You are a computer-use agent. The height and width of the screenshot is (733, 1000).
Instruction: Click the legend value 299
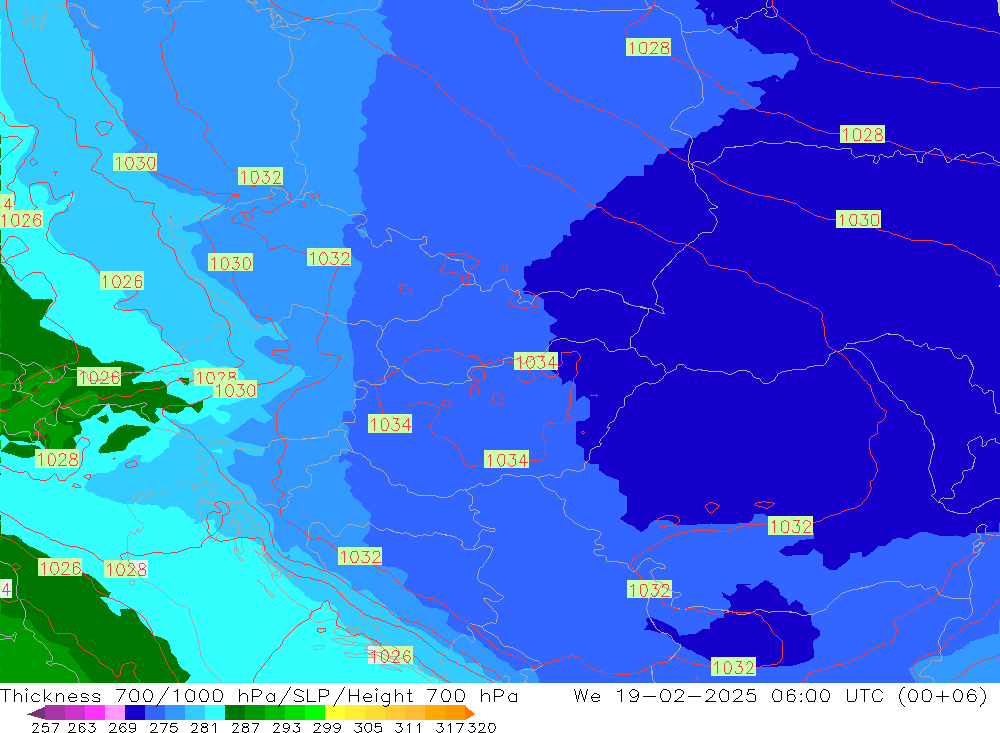[x=327, y=727]
